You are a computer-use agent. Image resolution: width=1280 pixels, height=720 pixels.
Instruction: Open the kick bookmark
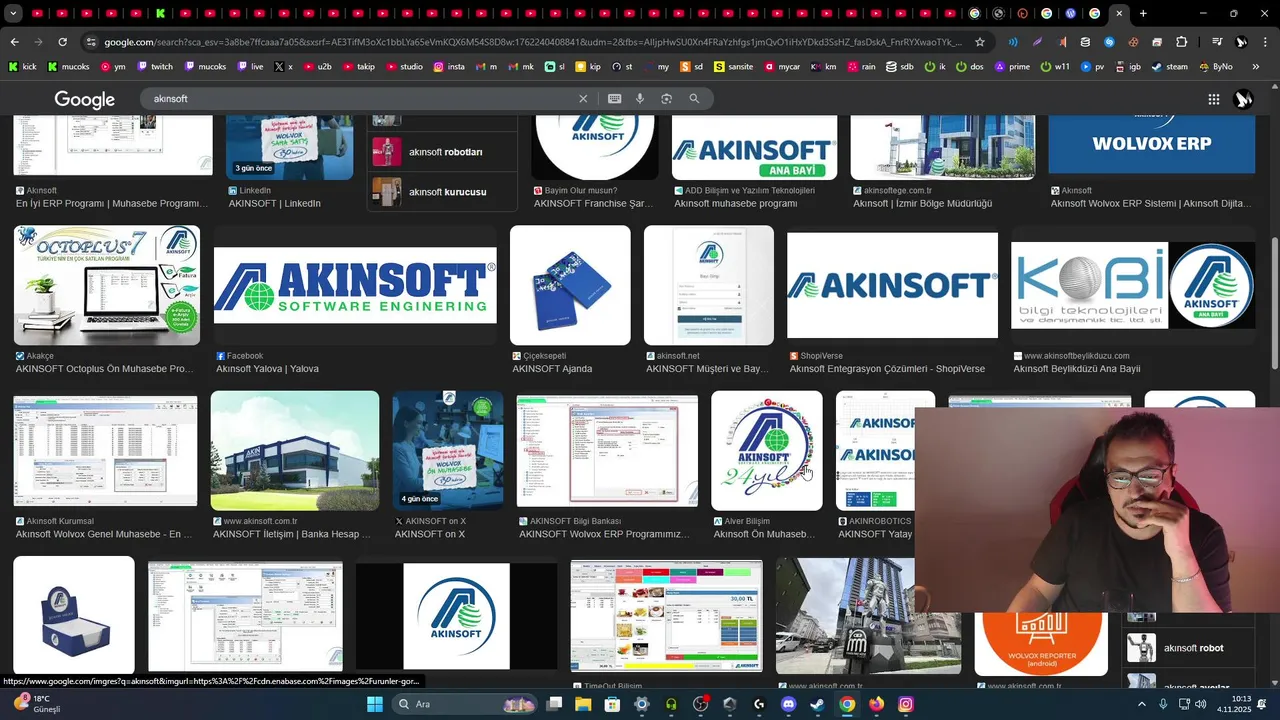click(22, 67)
